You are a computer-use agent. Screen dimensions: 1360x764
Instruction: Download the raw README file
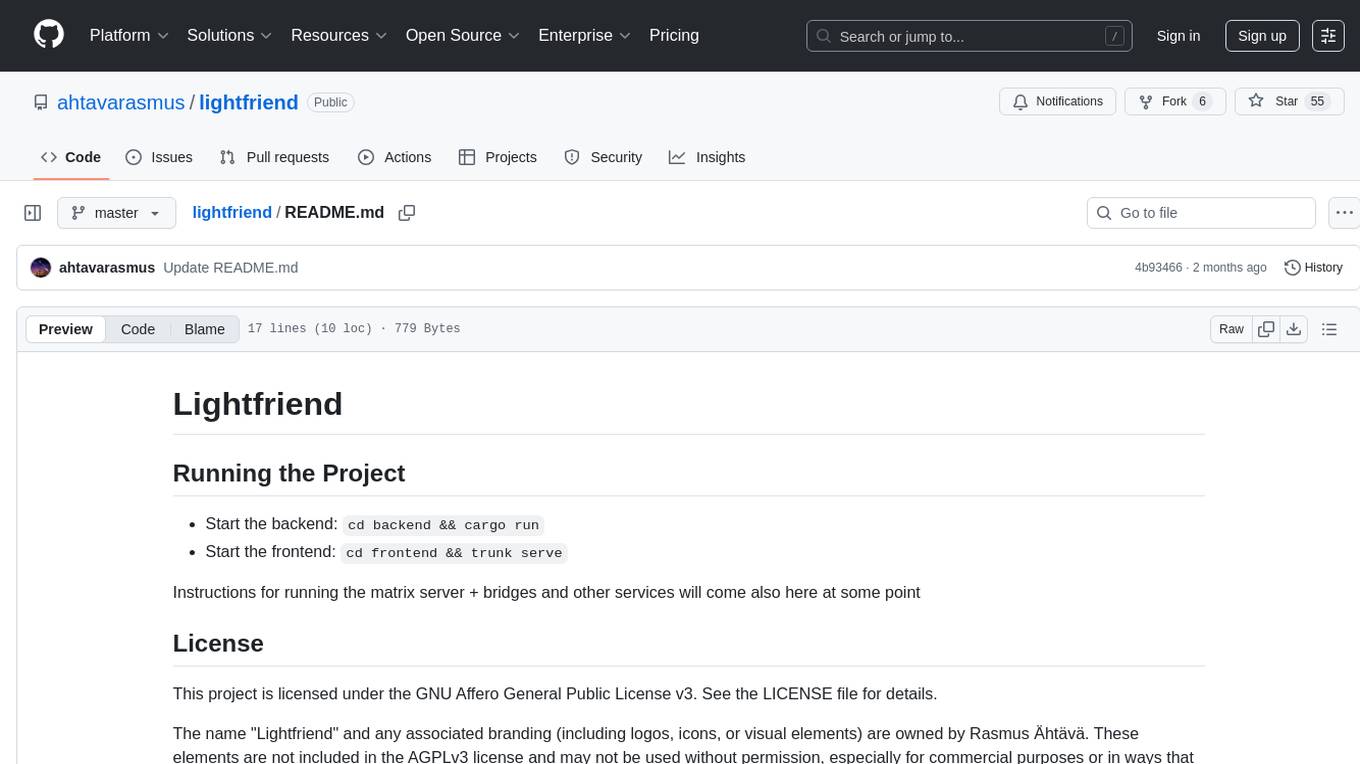[1293, 329]
